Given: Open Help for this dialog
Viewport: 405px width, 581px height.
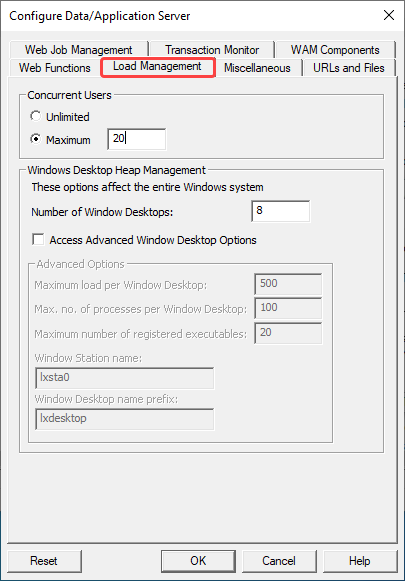Looking at the screenshot, I should click(360, 561).
